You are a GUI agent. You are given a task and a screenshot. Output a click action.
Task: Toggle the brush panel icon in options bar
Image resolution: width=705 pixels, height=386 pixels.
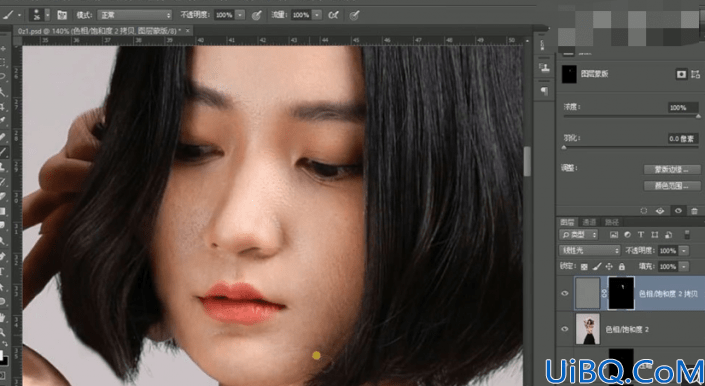tap(62, 15)
